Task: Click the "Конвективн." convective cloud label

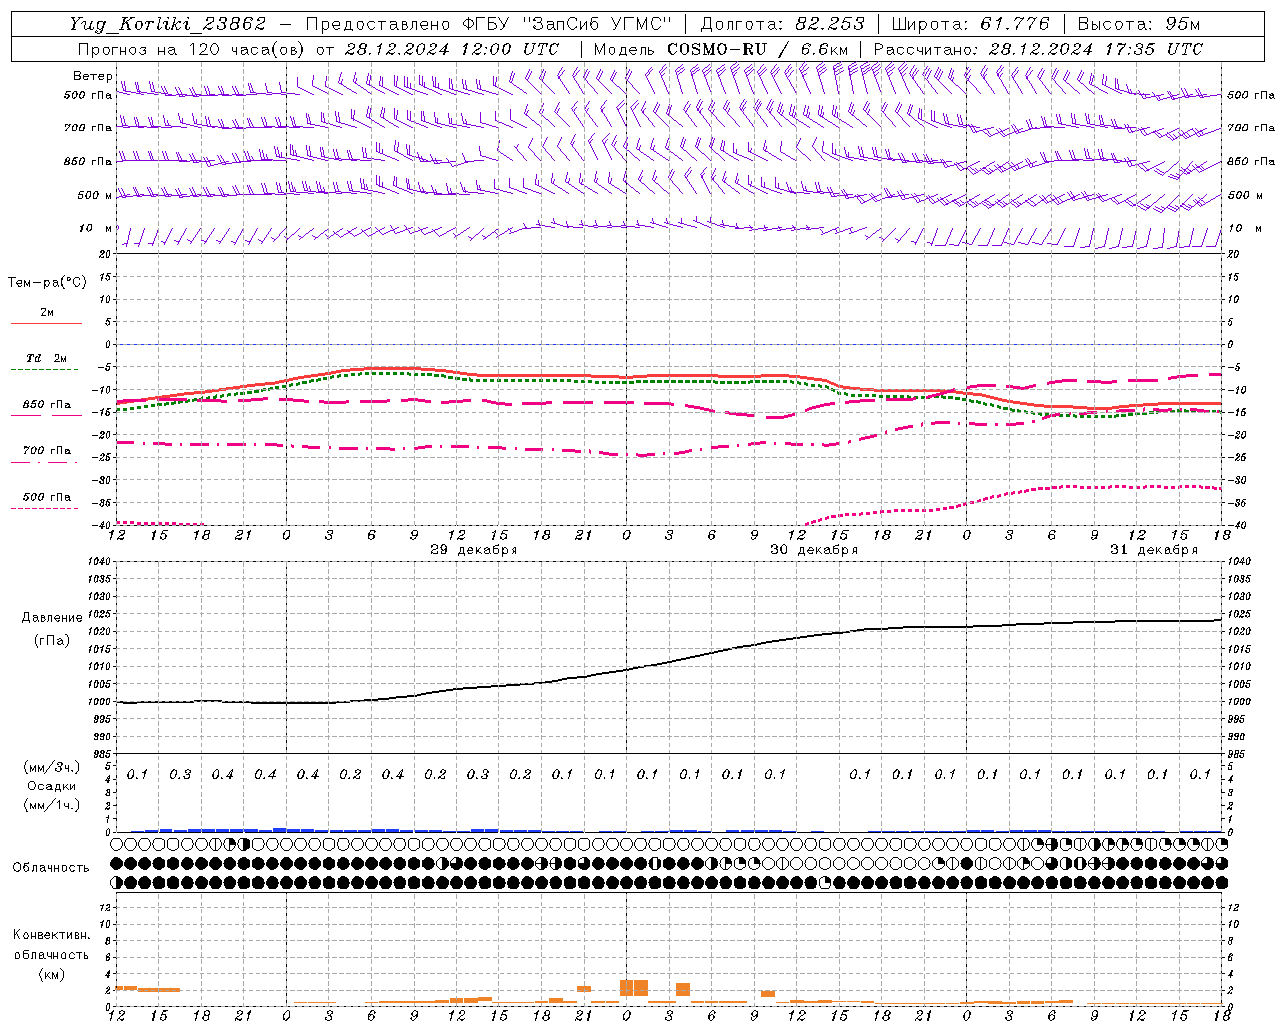Action: click(51, 935)
